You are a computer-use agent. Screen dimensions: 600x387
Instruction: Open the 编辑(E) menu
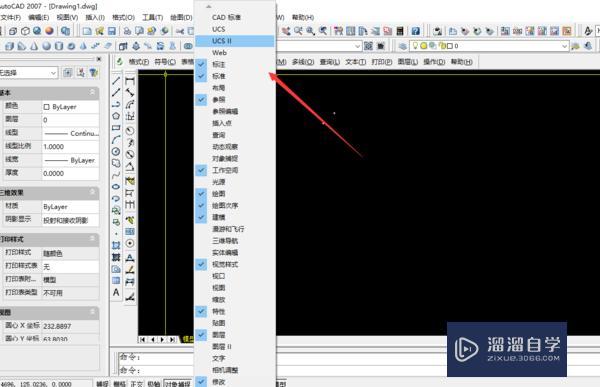coord(39,18)
